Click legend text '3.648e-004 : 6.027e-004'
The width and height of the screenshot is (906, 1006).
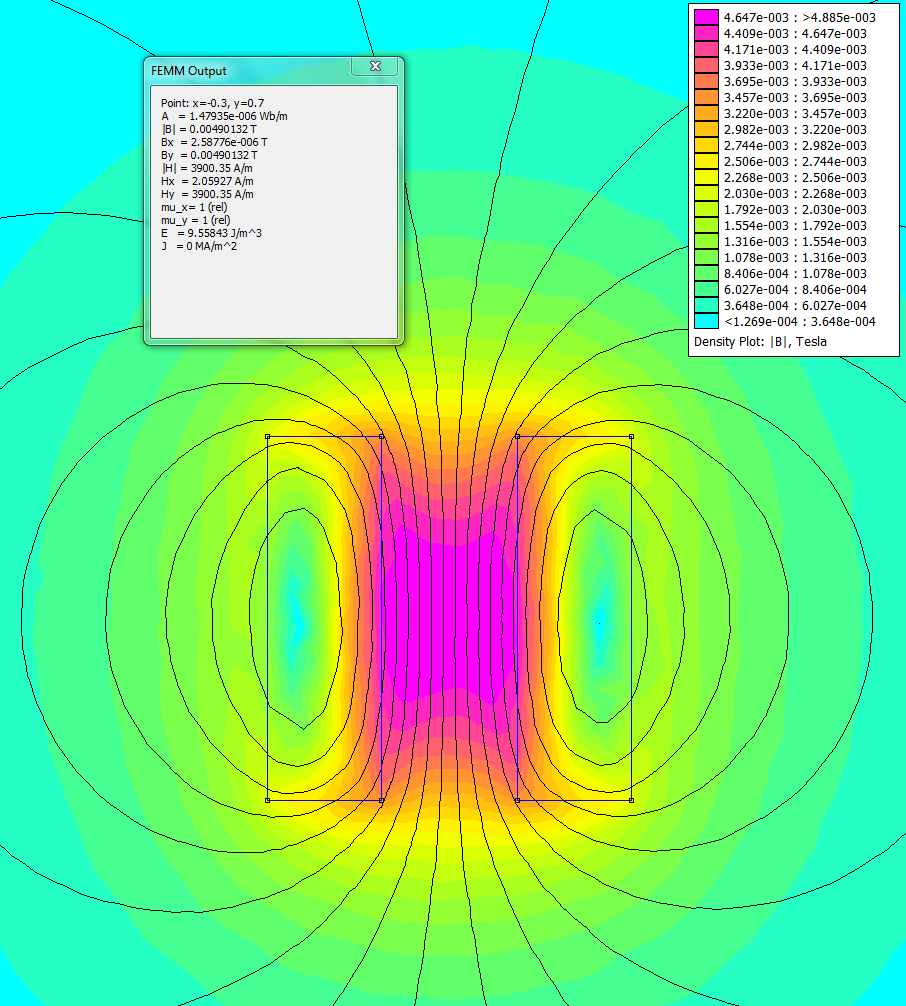[795, 305]
